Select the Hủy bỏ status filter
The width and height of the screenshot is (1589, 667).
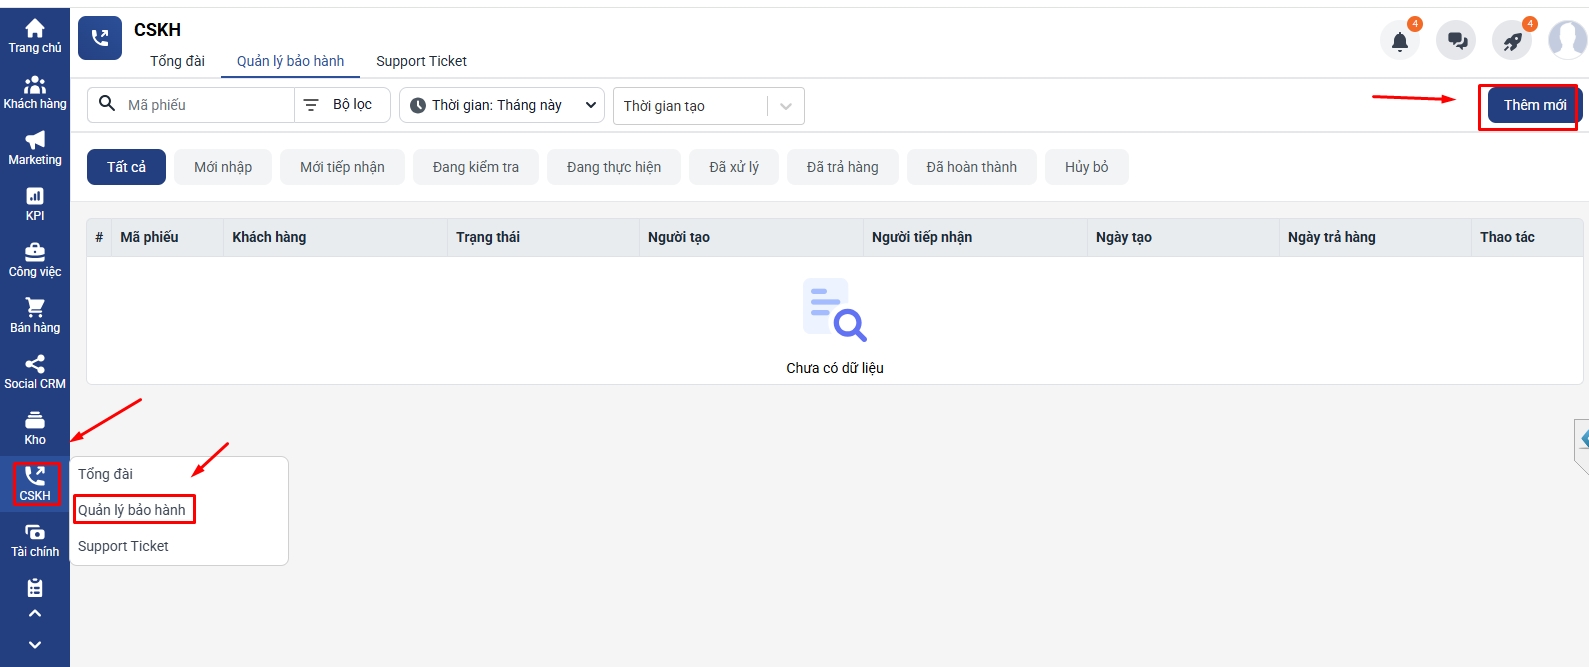pos(1087,167)
